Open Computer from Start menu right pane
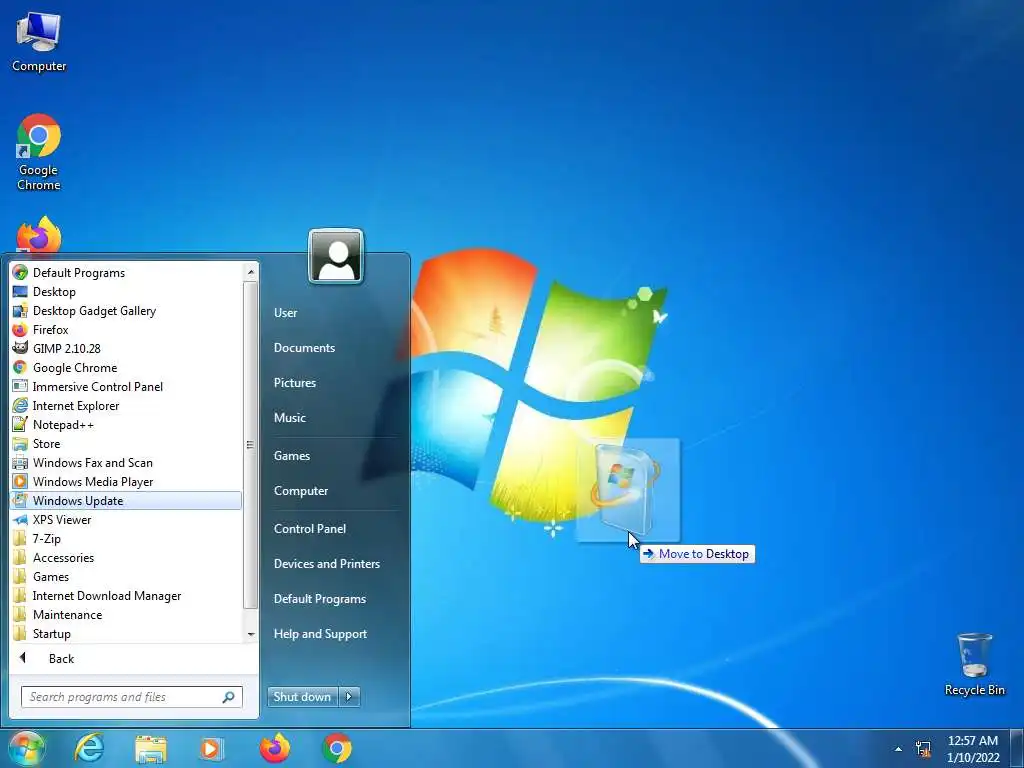The image size is (1024, 768). coord(300,490)
